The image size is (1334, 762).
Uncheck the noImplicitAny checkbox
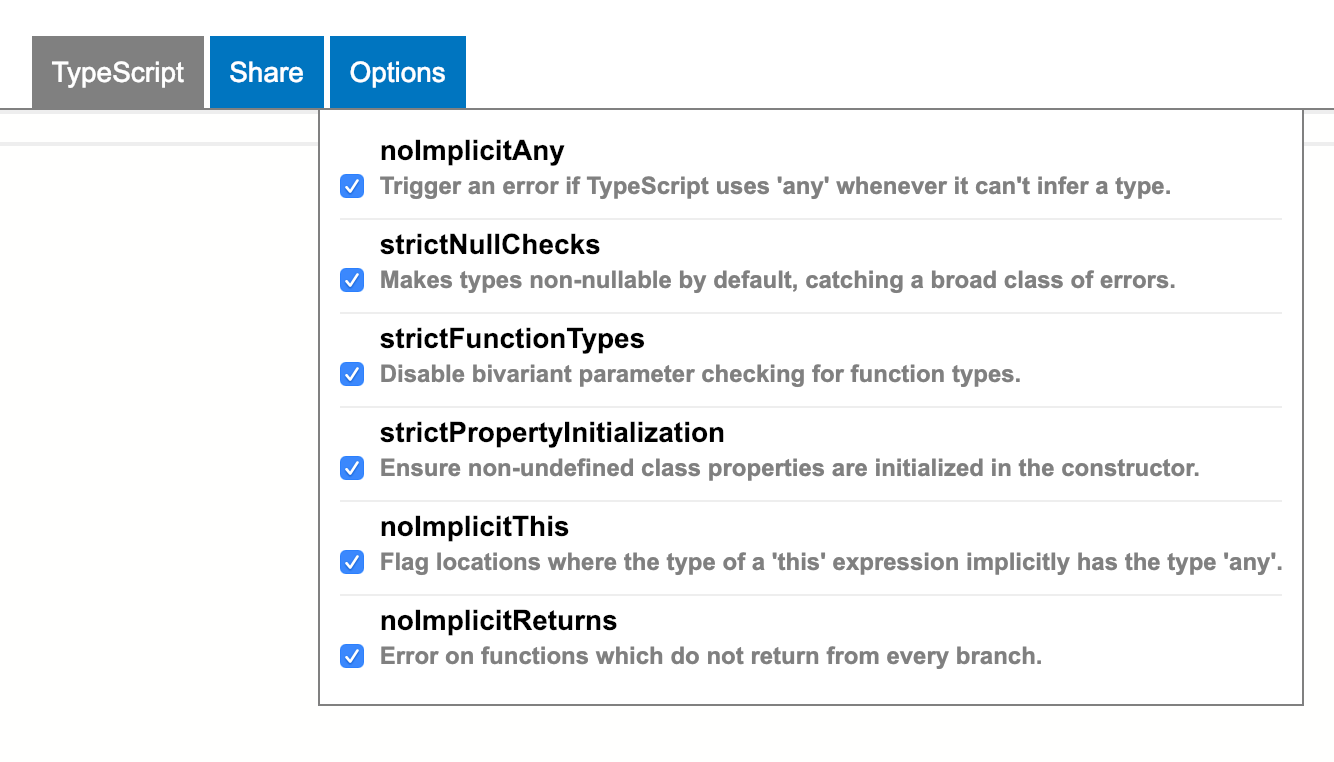tap(352, 186)
